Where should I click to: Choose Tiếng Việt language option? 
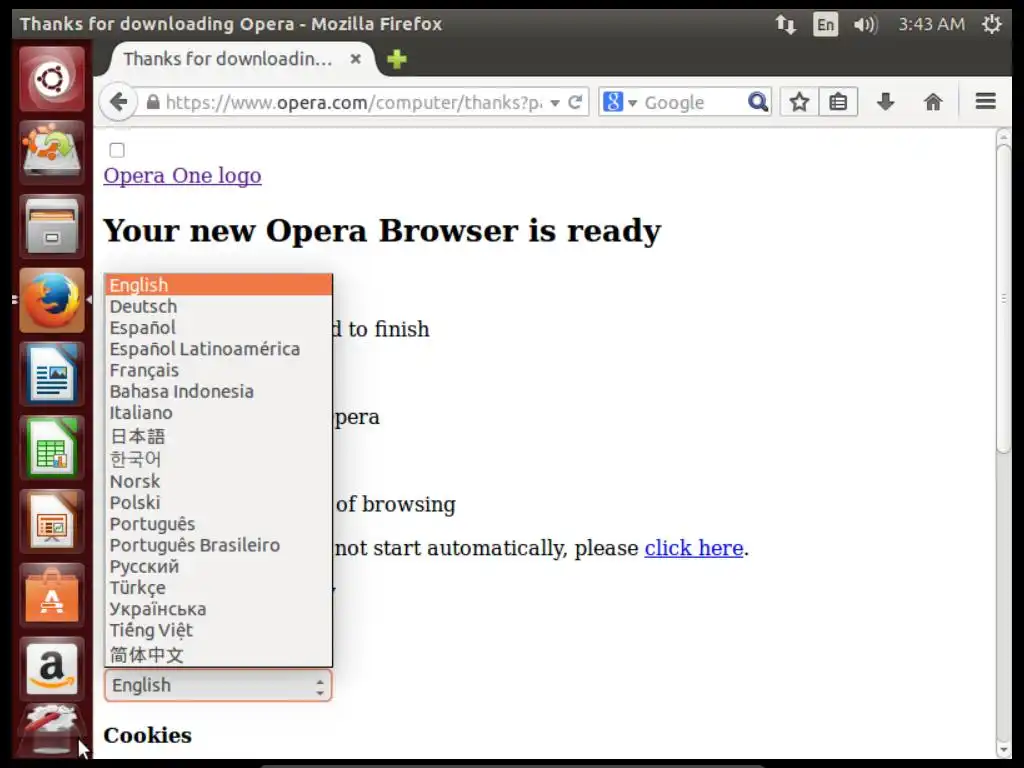pyautogui.click(x=218, y=630)
